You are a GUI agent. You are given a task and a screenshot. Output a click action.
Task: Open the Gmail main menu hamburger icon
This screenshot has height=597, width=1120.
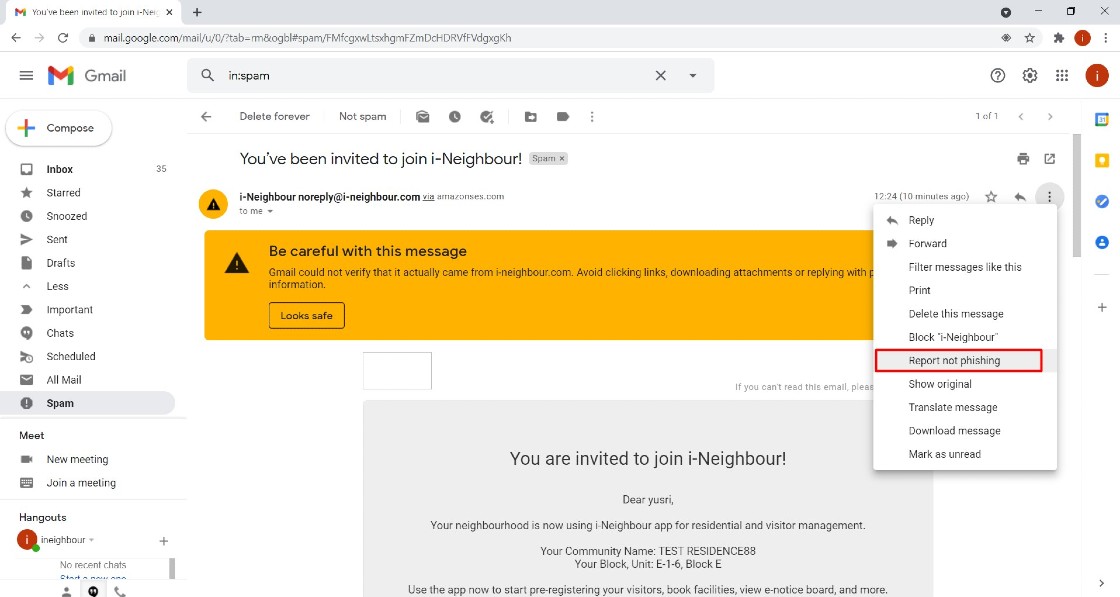point(26,76)
